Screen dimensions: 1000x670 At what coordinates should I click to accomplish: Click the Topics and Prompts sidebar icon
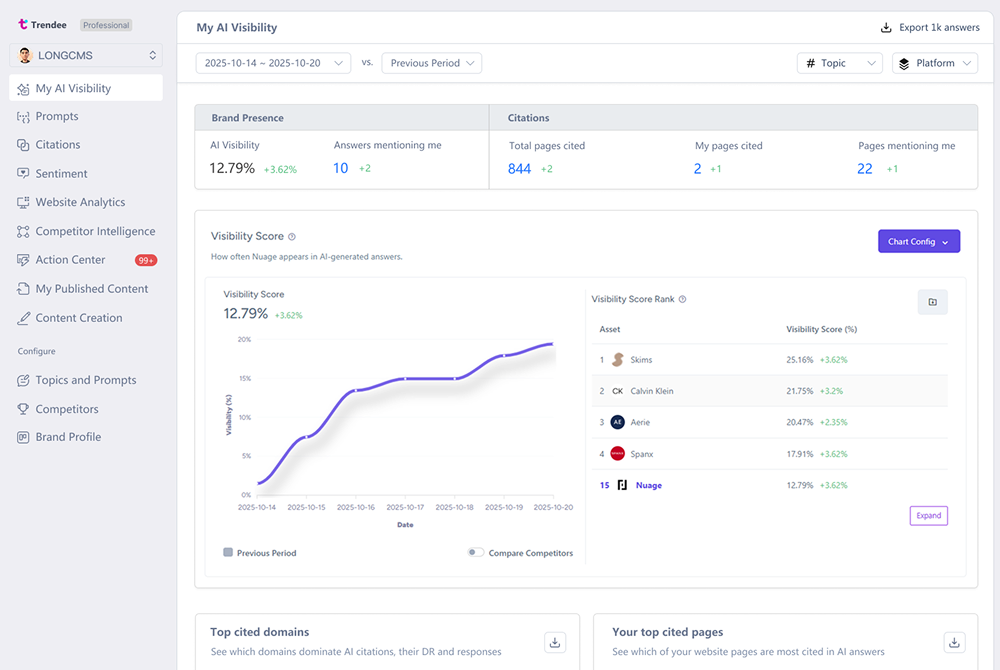click(23, 381)
